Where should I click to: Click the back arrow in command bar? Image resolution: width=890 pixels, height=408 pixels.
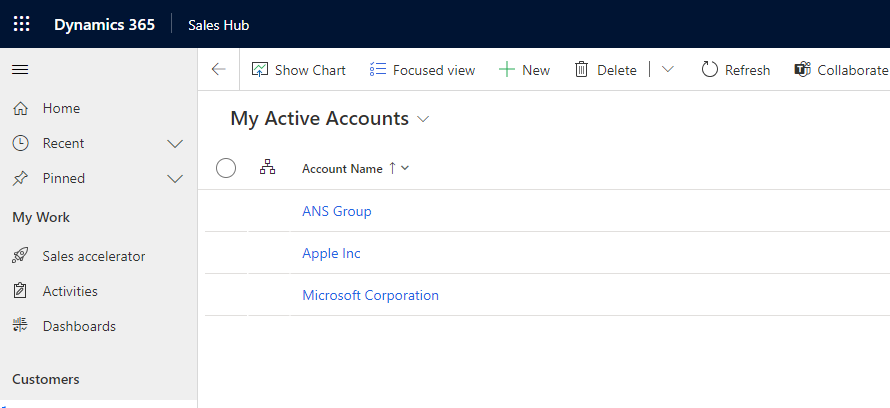[218, 70]
